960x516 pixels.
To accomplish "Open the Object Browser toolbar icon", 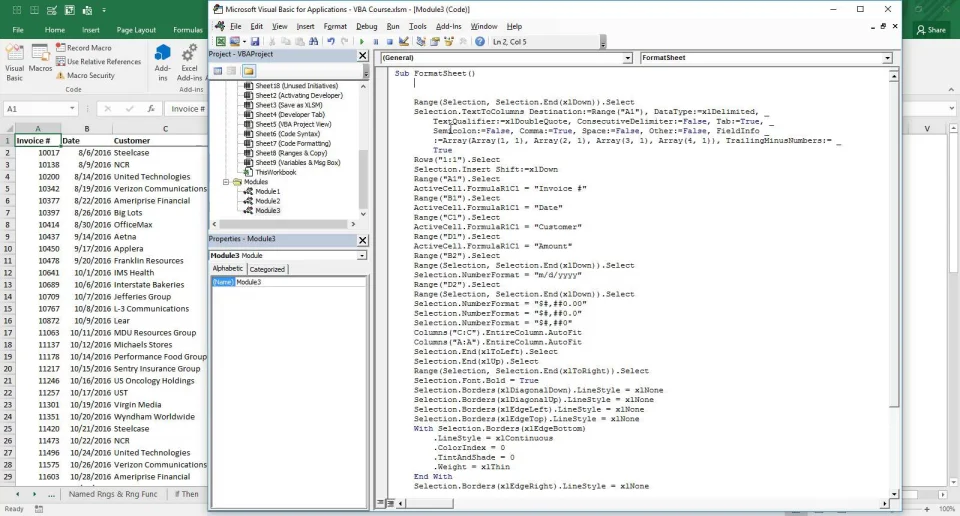I will [x=449, y=42].
